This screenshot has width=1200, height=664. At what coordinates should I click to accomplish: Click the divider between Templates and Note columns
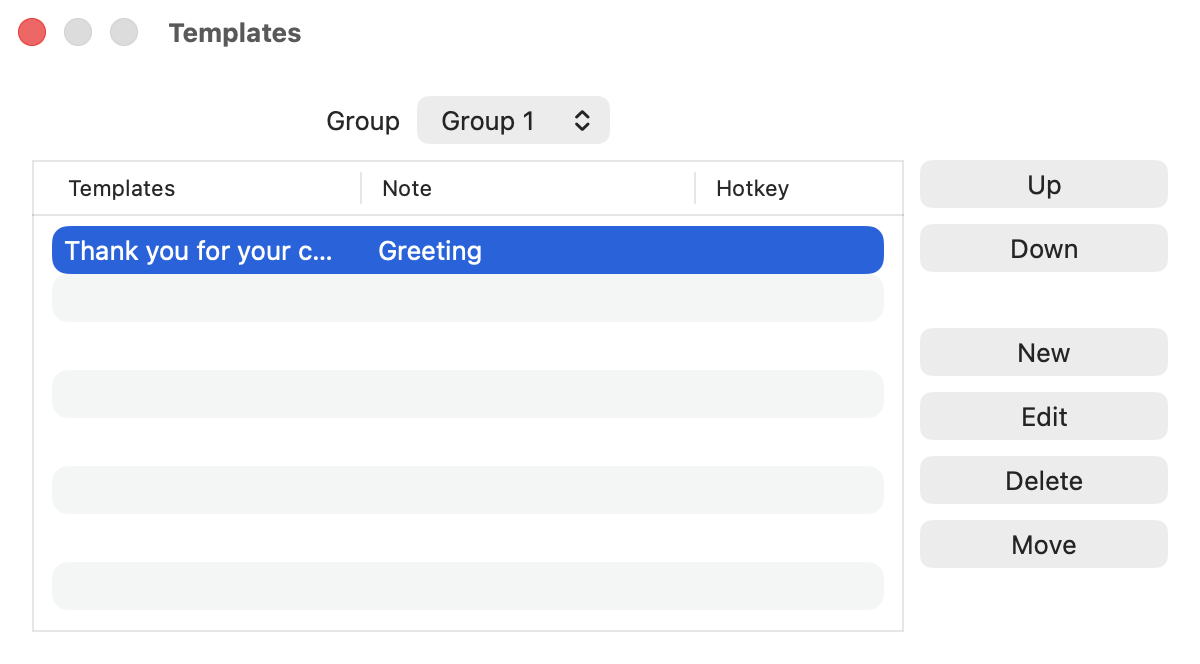click(x=361, y=188)
